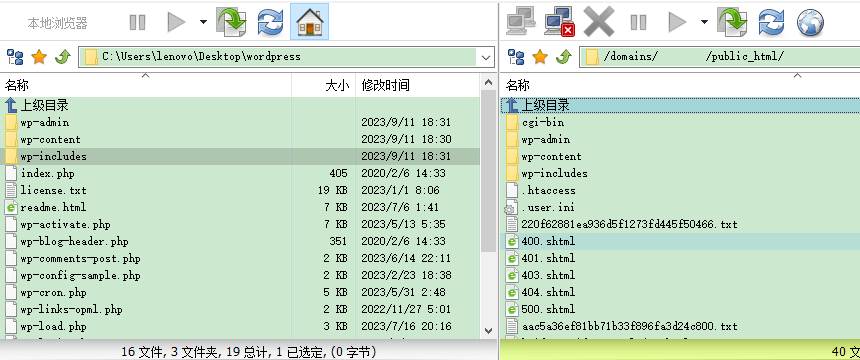Sort local files by 修改时间 column
The image size is (860, 360).
[x=418, y=85]
